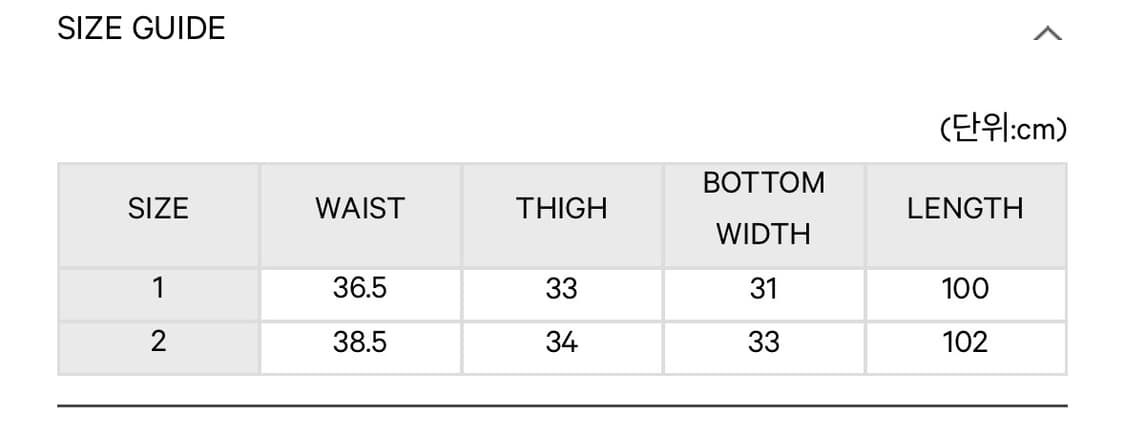
Task: Click the word WIDTH in the header
Action: coord(764,235)
